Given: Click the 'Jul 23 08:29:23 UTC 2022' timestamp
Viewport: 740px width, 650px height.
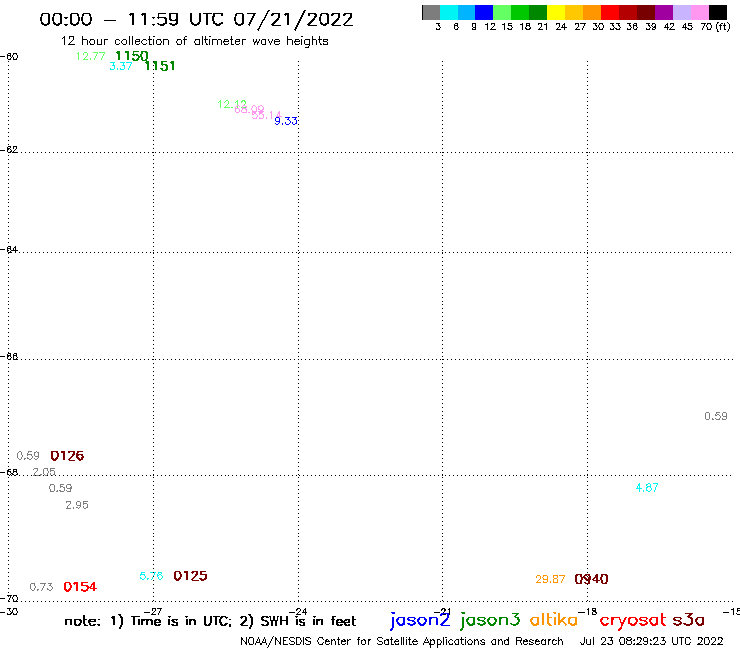Looking at the screenshot, I should [651, 641].
